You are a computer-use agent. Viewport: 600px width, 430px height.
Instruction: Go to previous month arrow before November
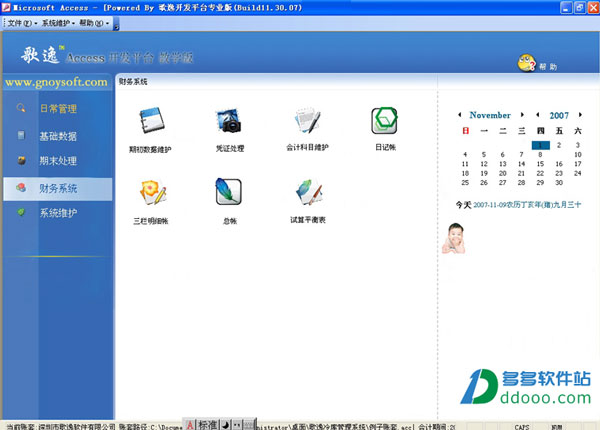(460, 114)
